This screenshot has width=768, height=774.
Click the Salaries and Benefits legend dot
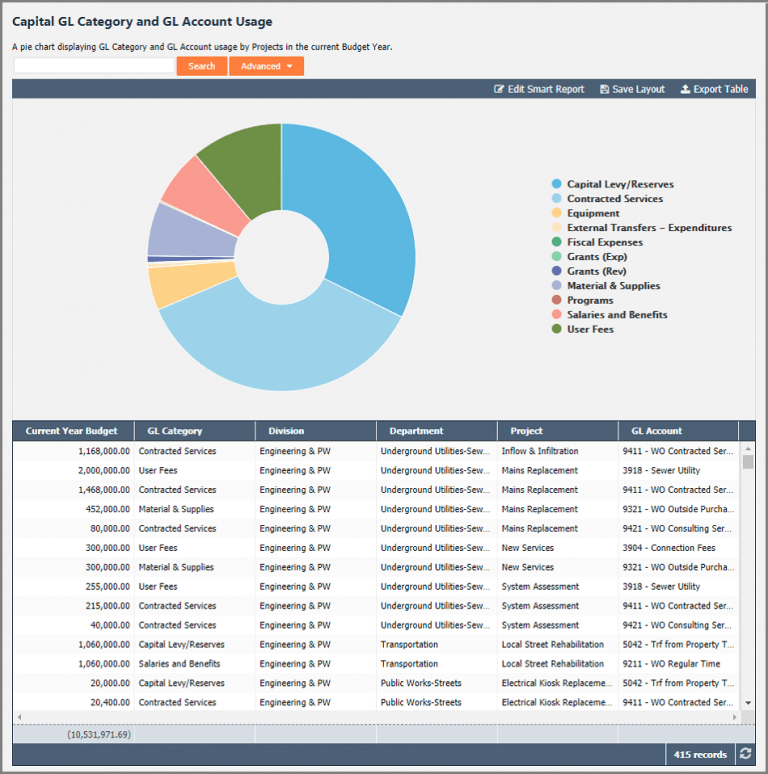556,314
